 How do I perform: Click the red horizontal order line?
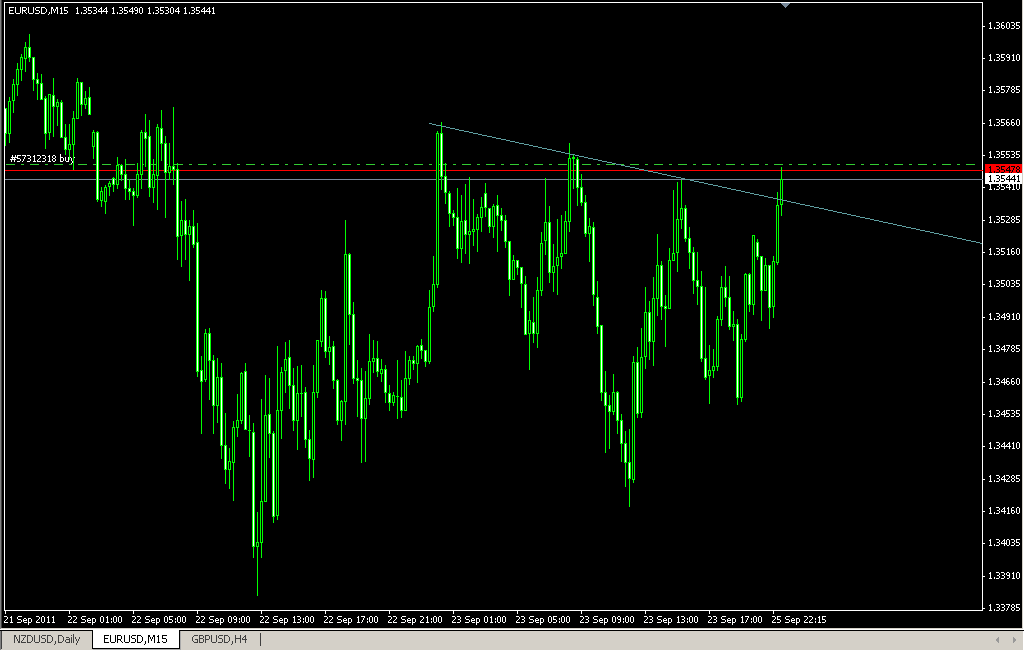[x=300, y=172]
